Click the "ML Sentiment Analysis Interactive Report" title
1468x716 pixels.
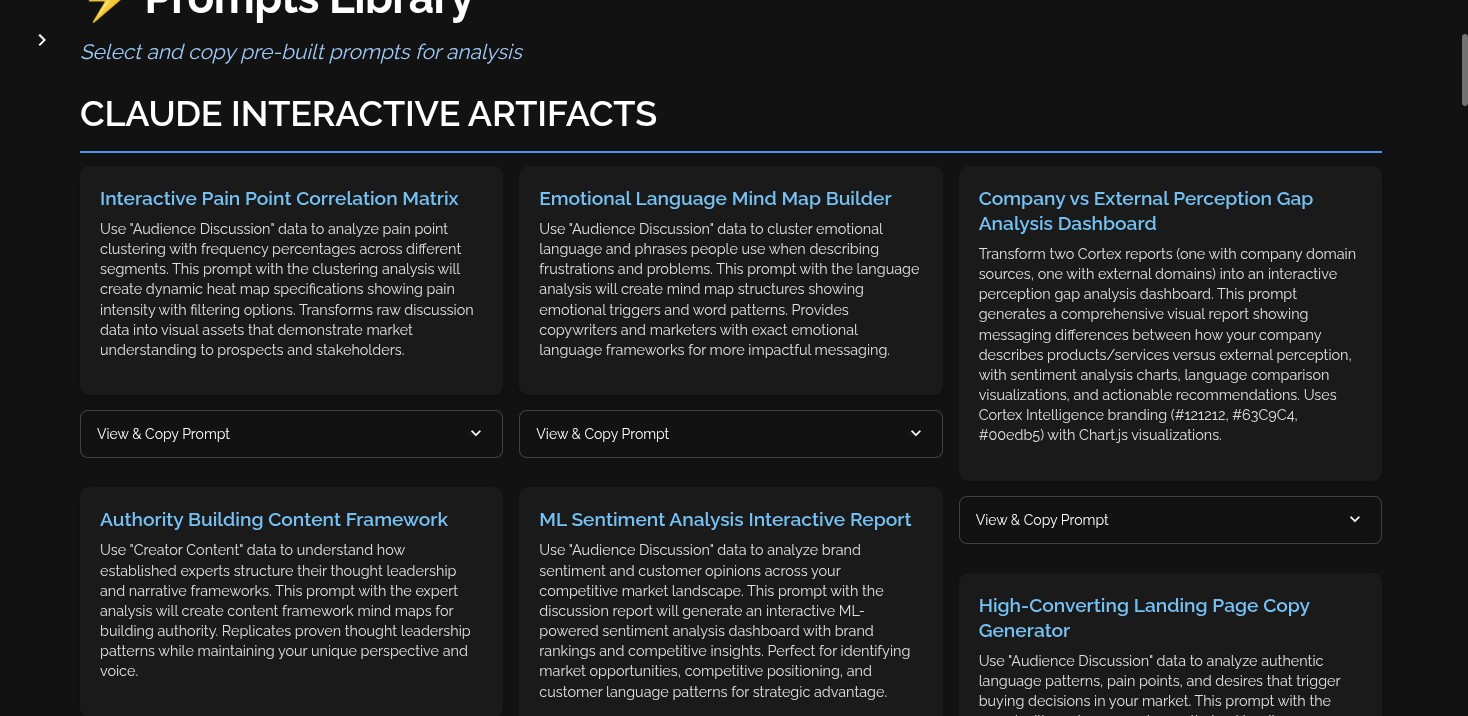point(725,519)
